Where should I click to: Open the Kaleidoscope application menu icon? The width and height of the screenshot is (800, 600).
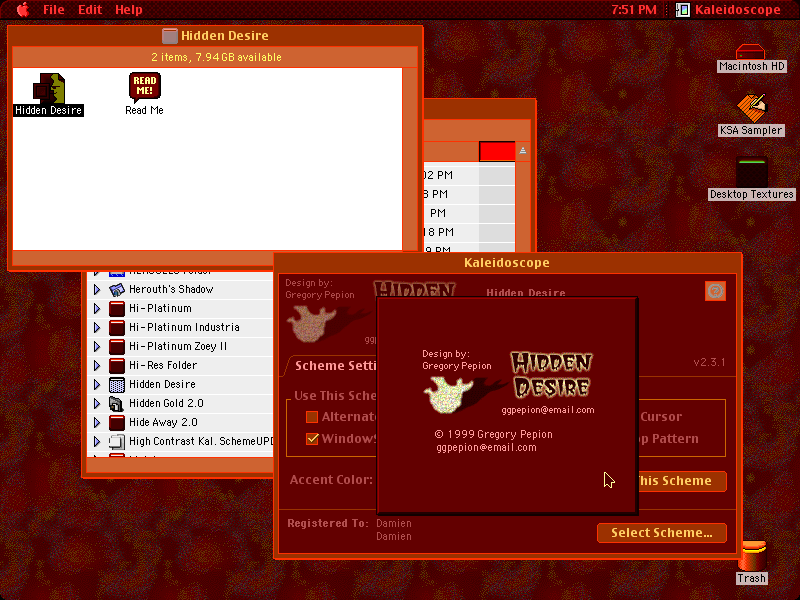(x=683, y=10)
